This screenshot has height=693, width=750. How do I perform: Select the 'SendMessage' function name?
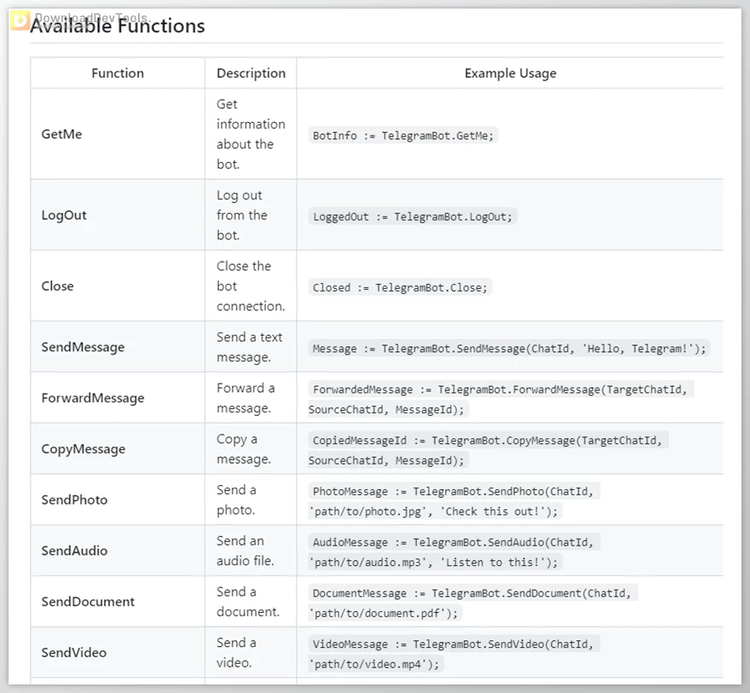[83, 347]
